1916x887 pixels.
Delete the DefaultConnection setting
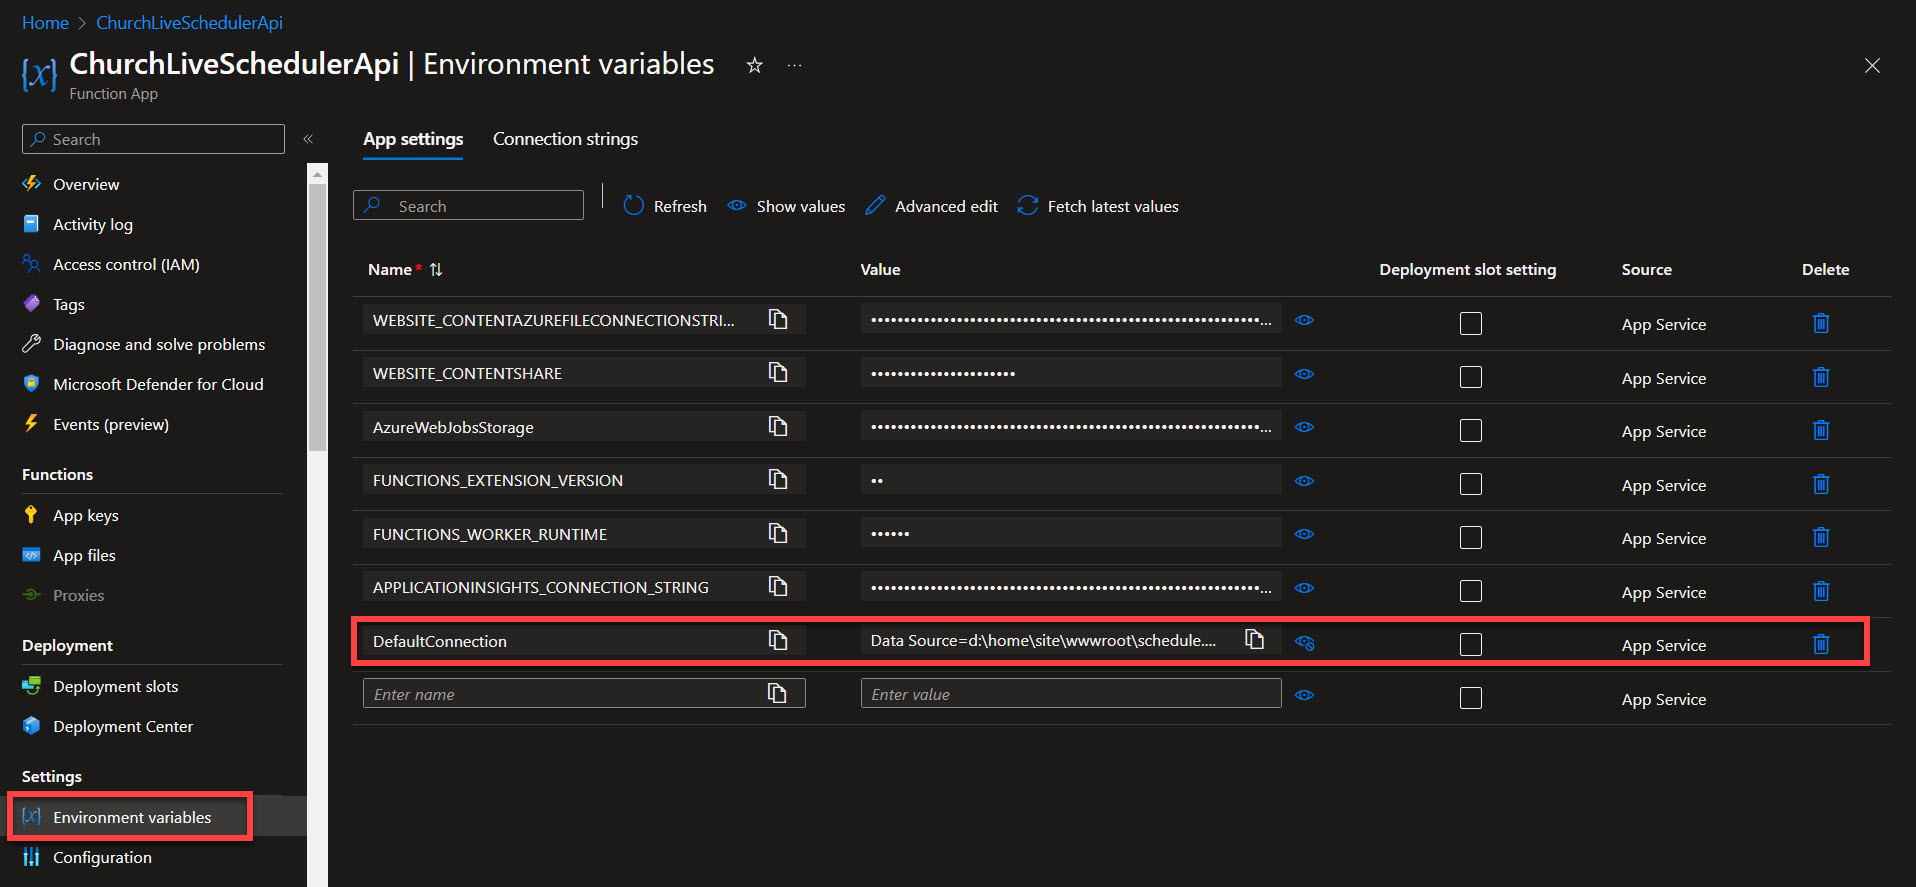click(x=1821, y=644)
